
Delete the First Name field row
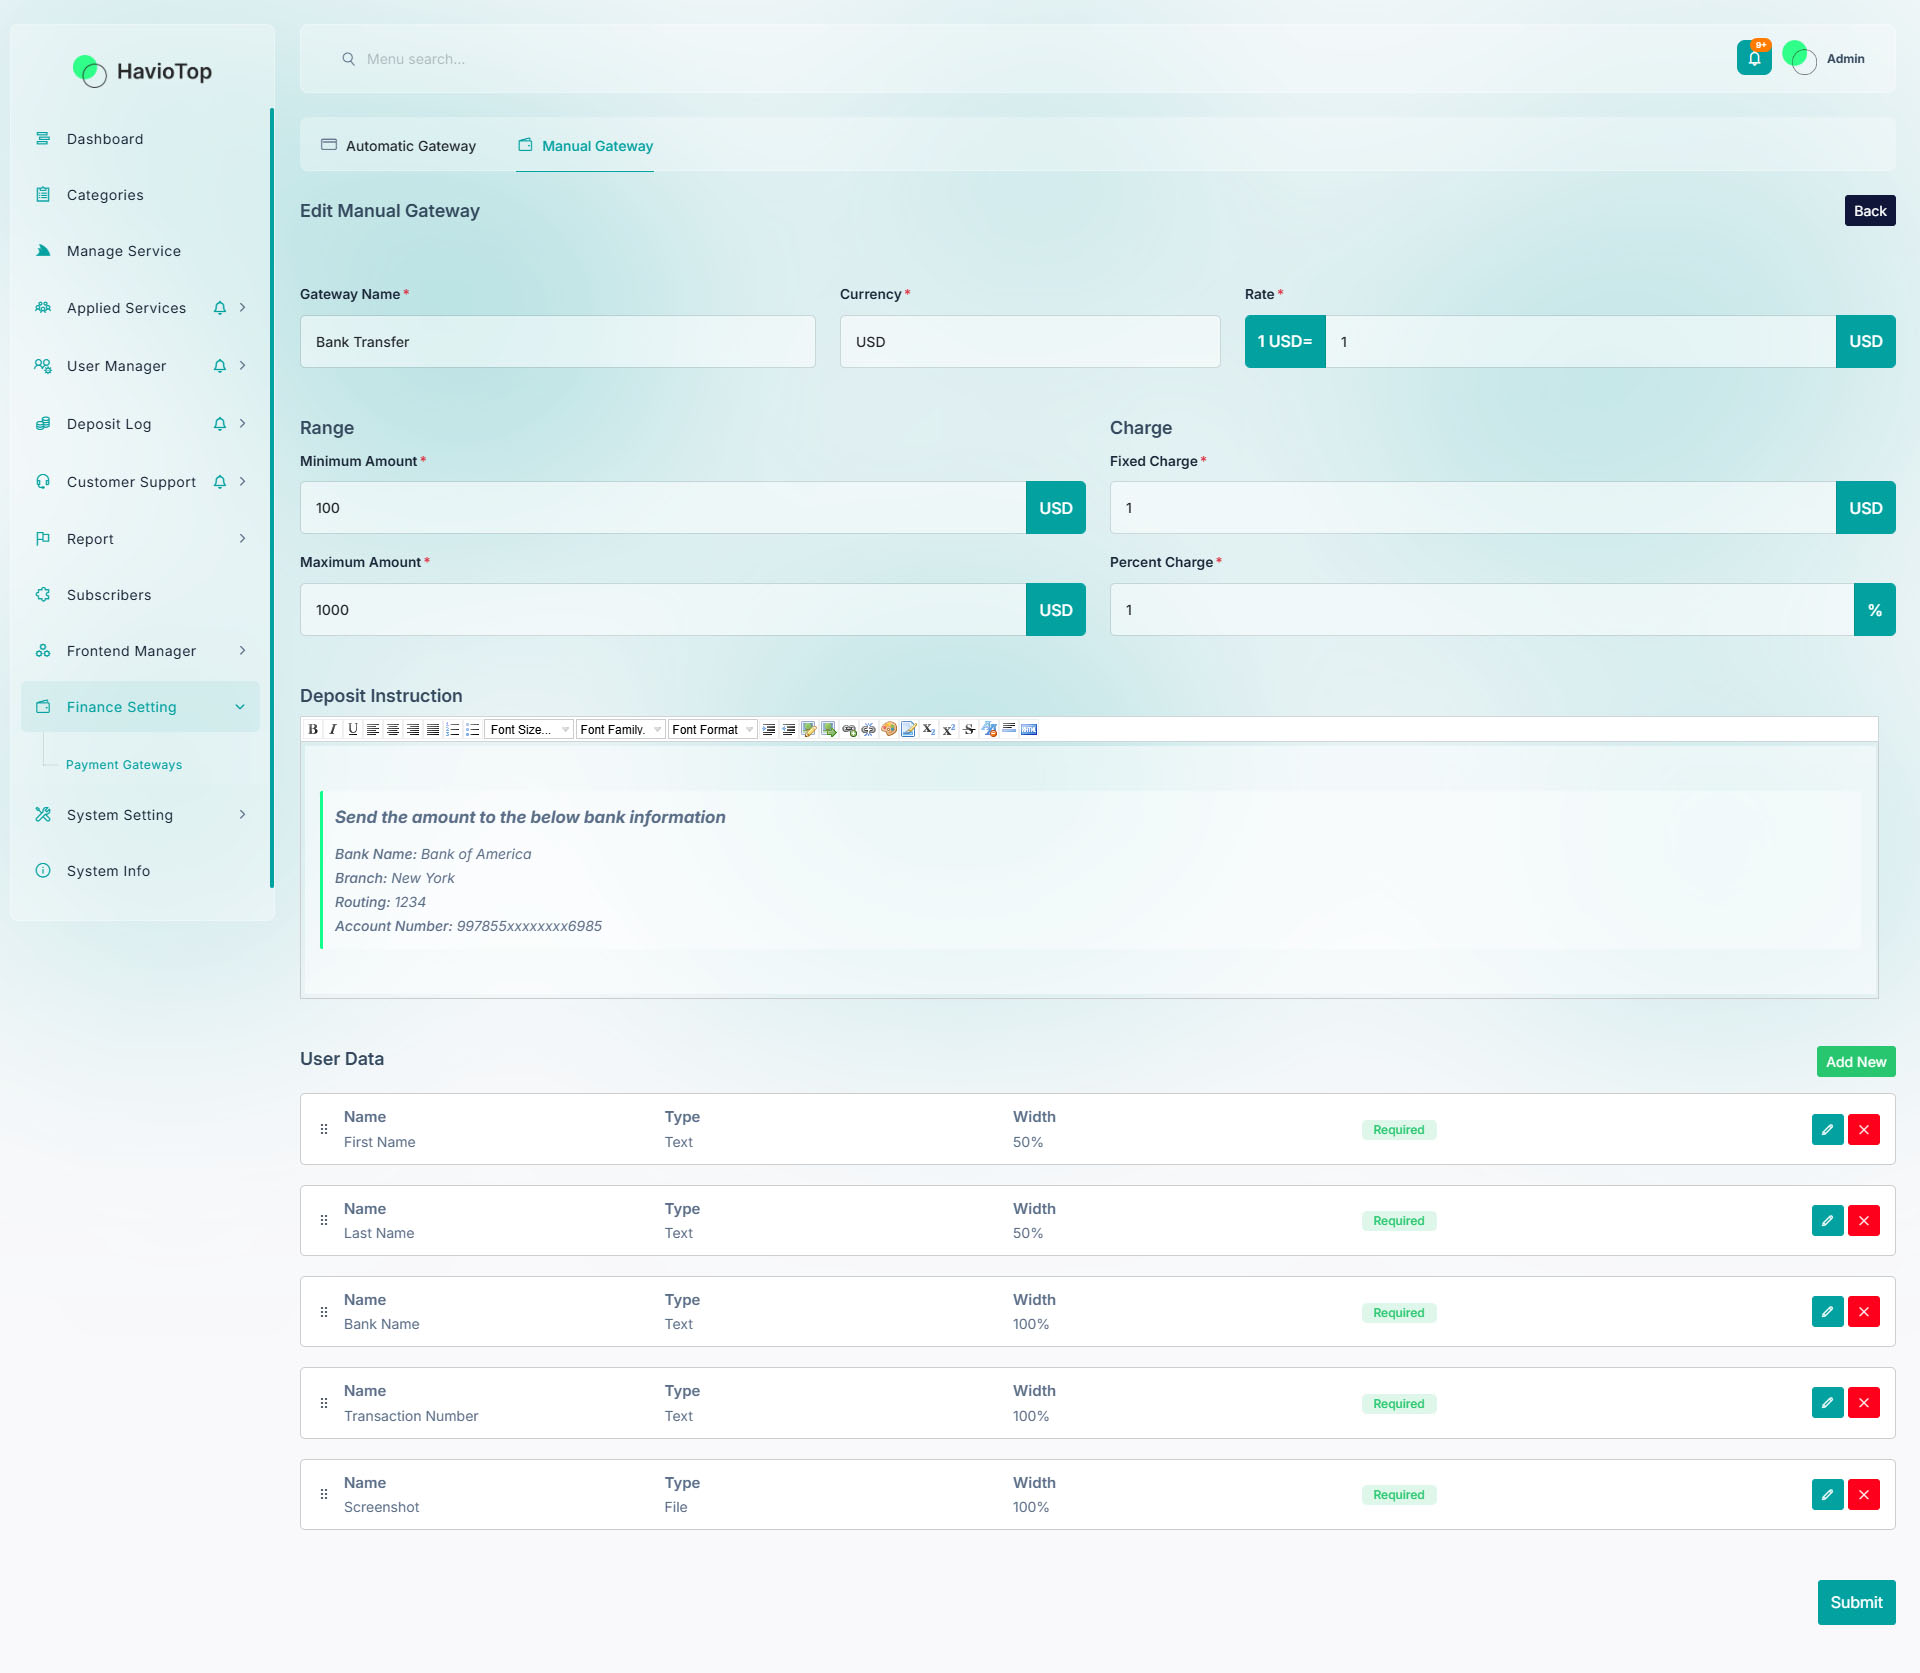1864,1129
